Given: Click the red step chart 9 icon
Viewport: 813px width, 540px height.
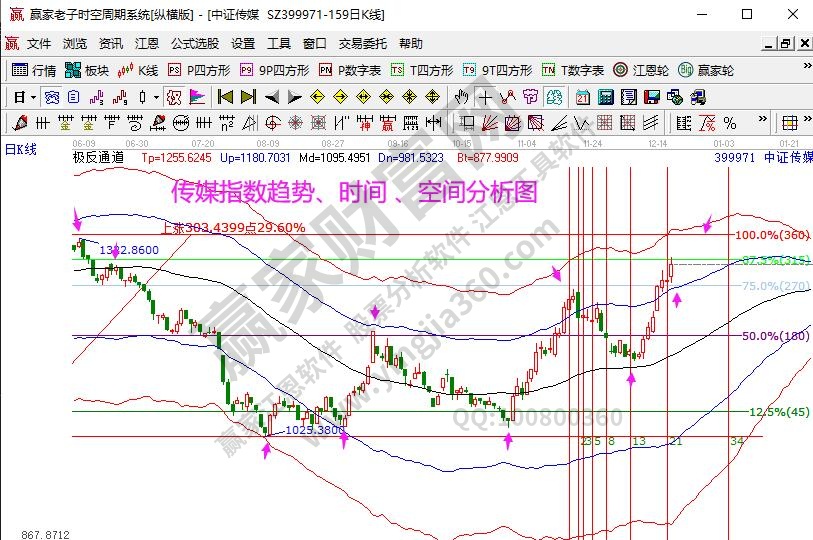Looking at the screenshot, I should pyautogui.click(x=120, y=97).
